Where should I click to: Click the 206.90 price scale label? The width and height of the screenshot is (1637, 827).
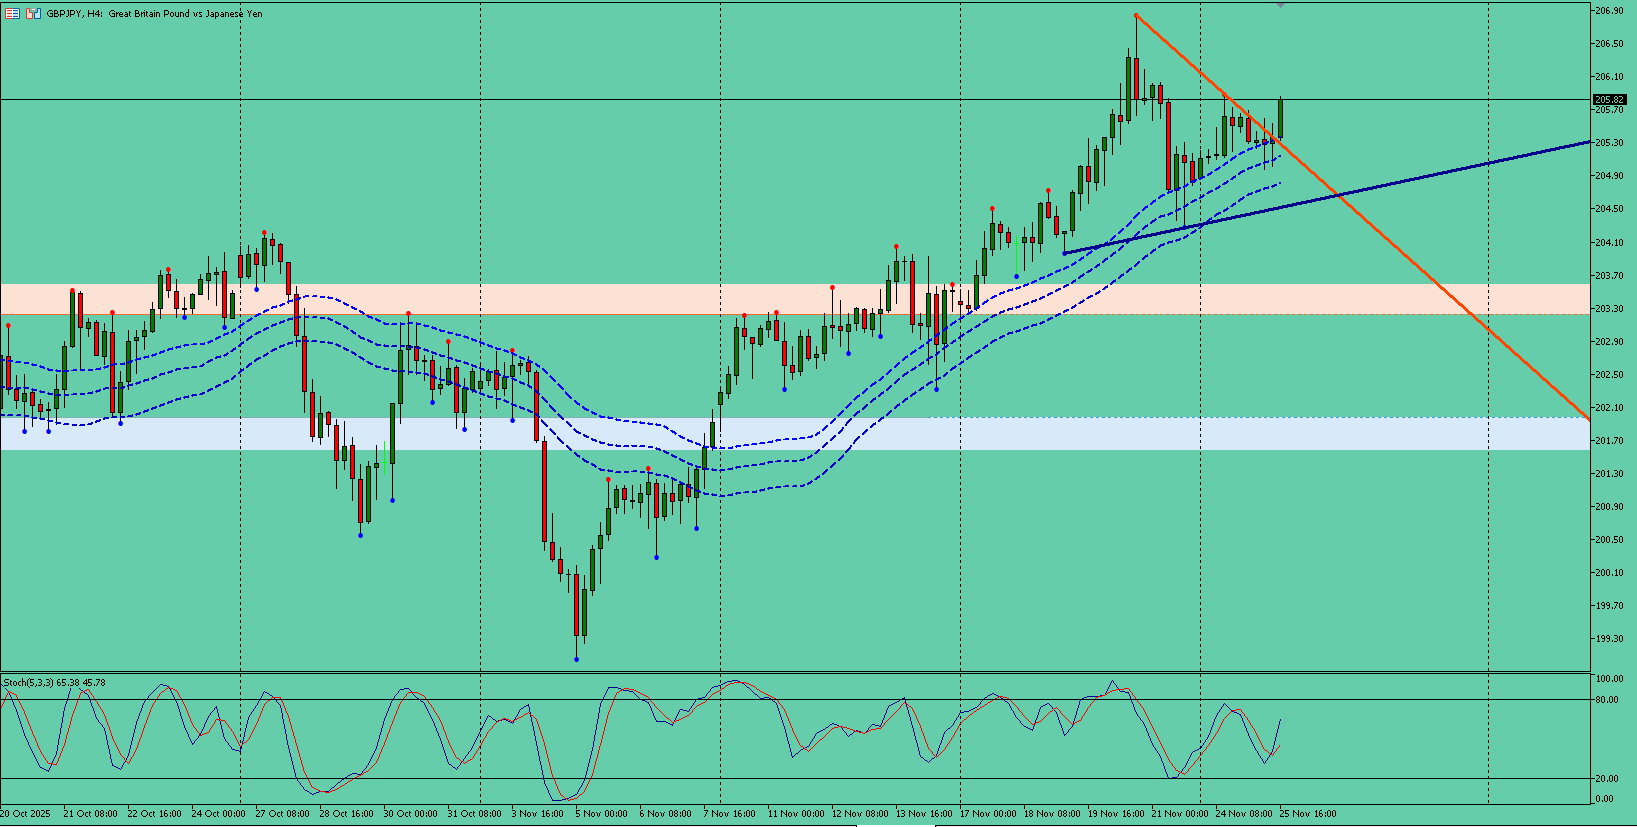click(1609, 10)
